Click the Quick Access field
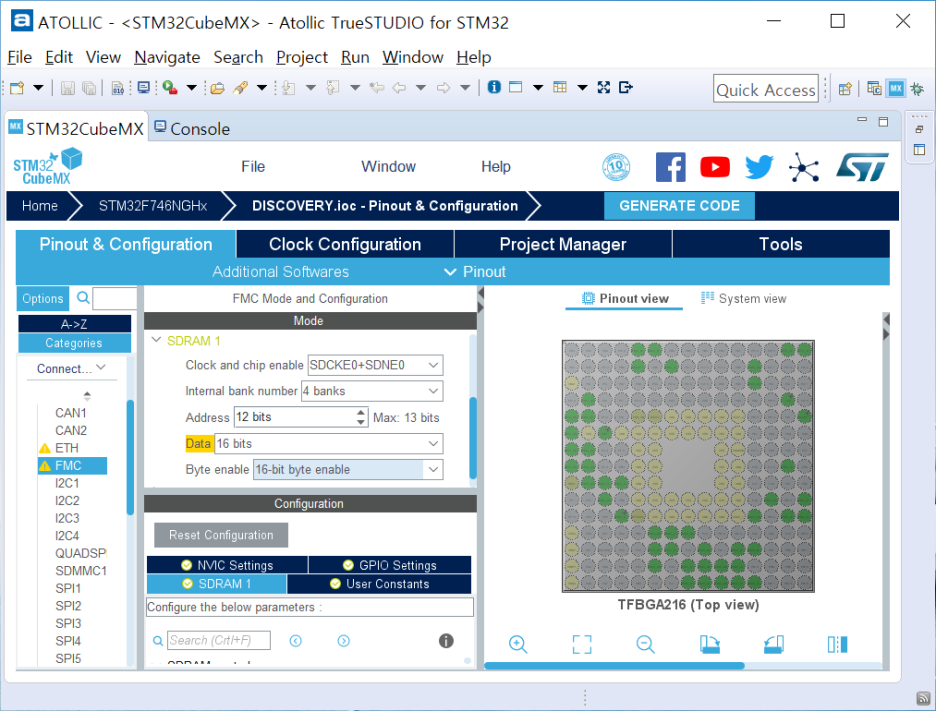The height and width of the screenshot is (711, 936). pos(765,89)
